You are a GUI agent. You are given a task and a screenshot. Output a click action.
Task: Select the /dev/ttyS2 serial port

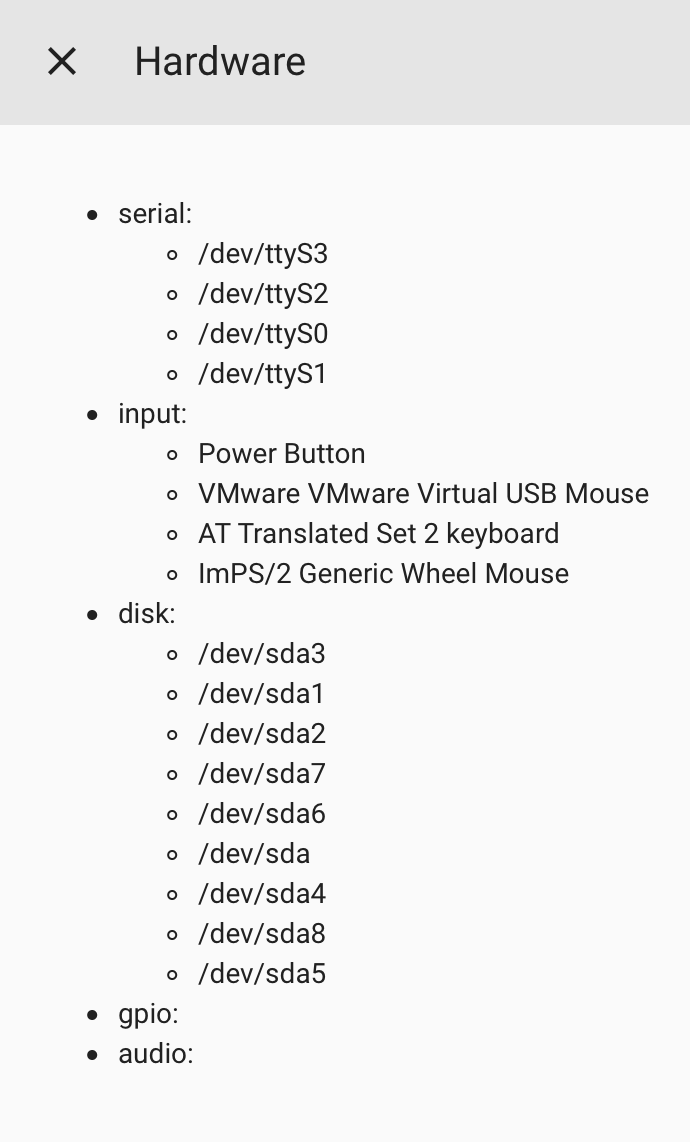pos(262,293)
